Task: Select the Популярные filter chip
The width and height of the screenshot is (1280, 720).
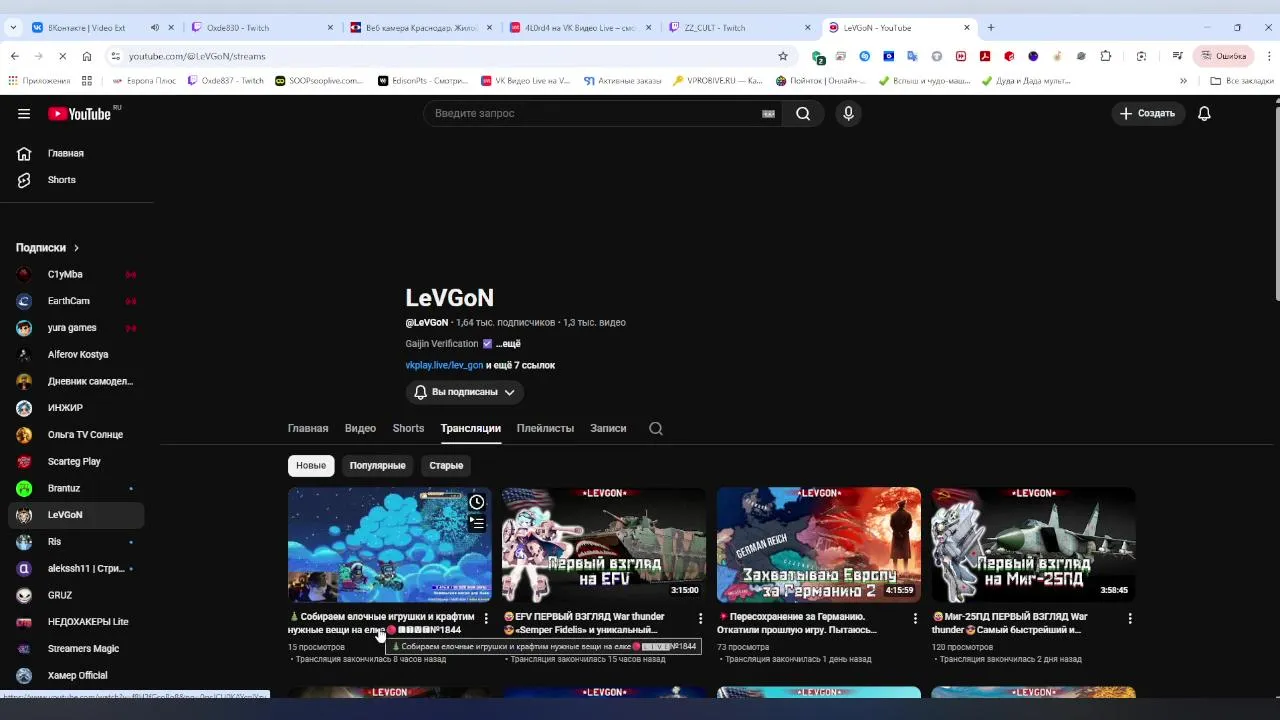Action: [377, 466]
